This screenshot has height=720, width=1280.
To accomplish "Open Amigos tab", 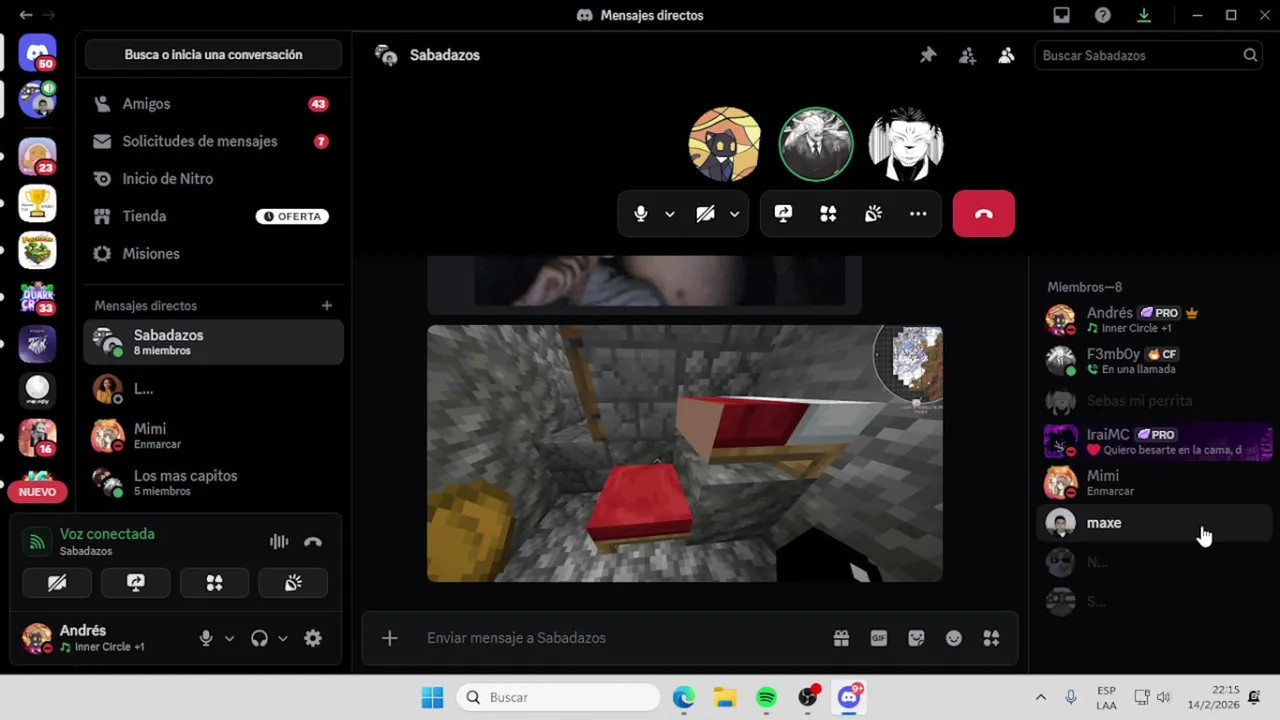I will pyautogui.click(x=213, y=104).
